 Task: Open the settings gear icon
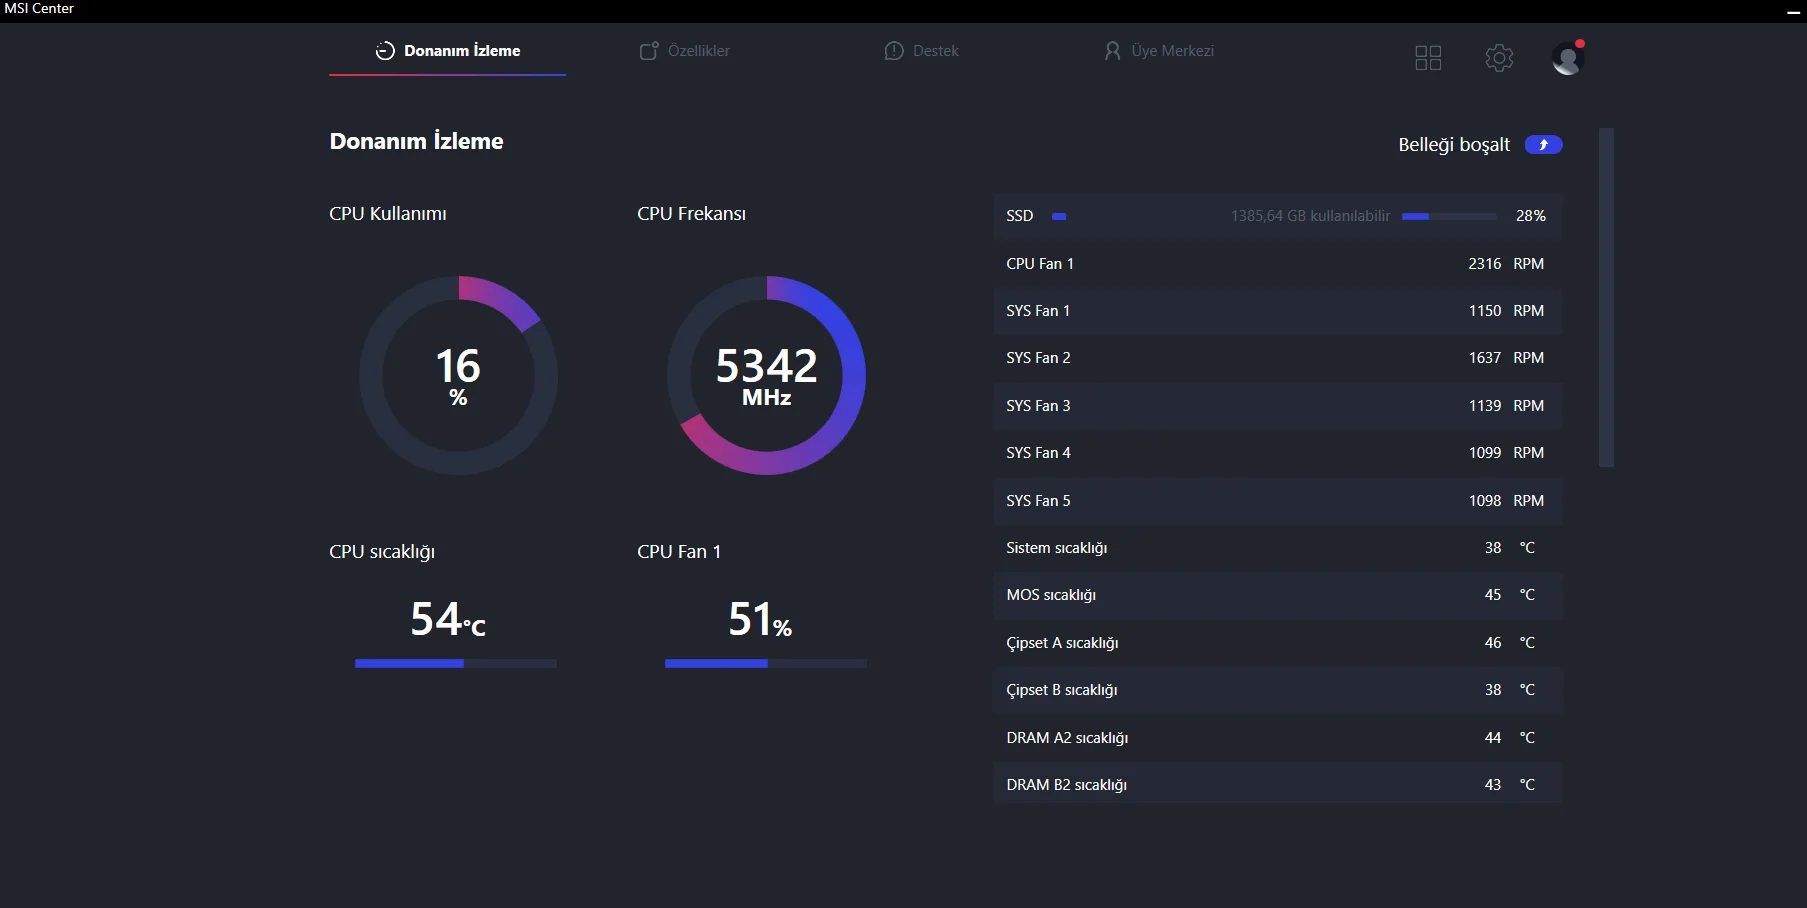tap(1499, 58)
